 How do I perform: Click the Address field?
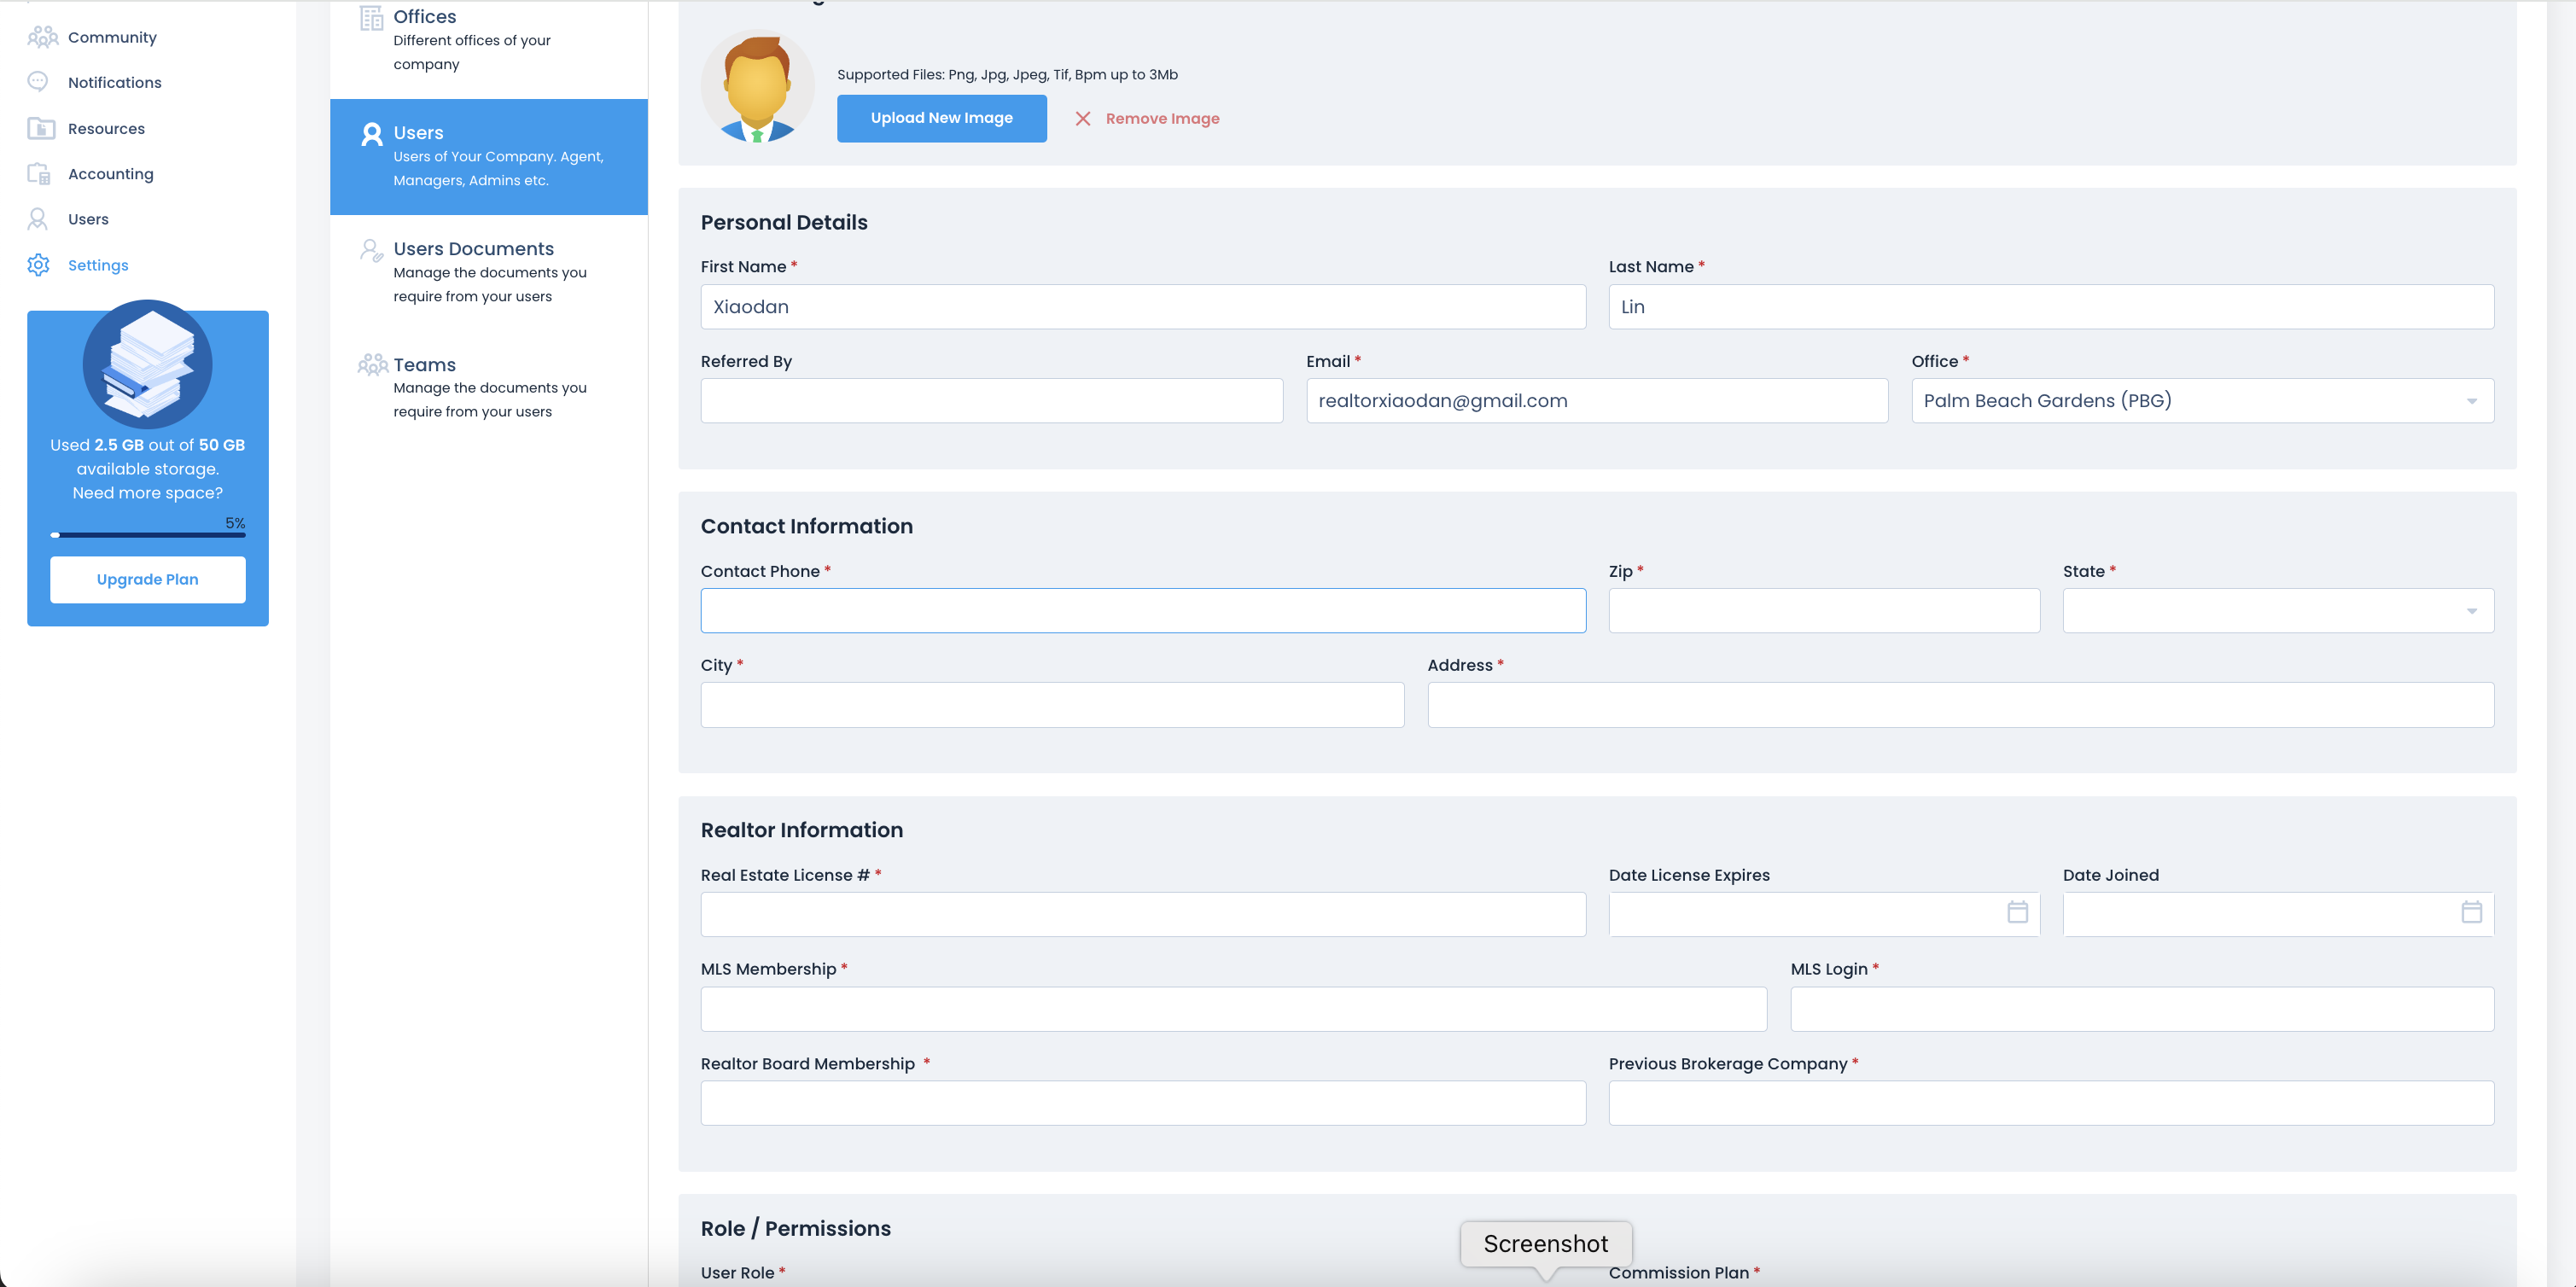click(1960, 705)
